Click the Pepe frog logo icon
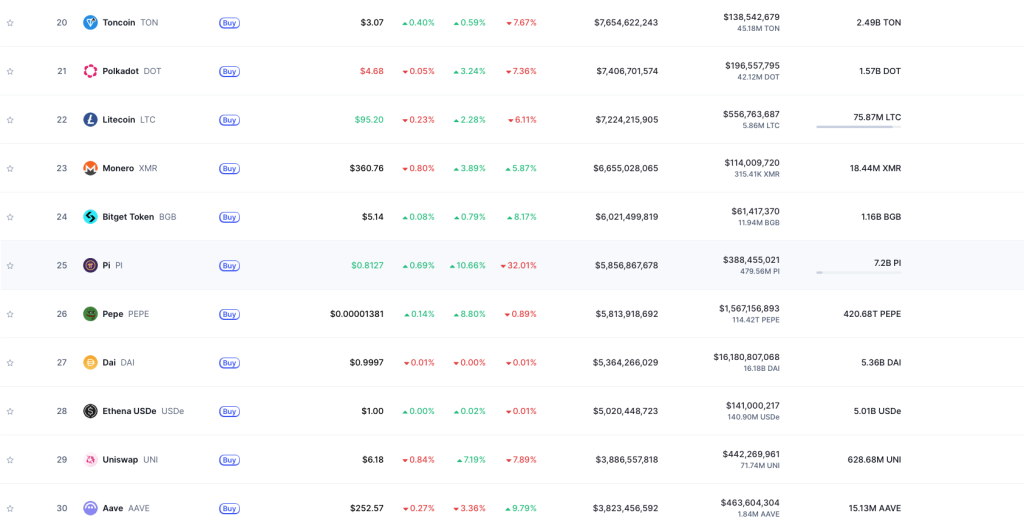The image size is (1024, 530). [90, 314]
